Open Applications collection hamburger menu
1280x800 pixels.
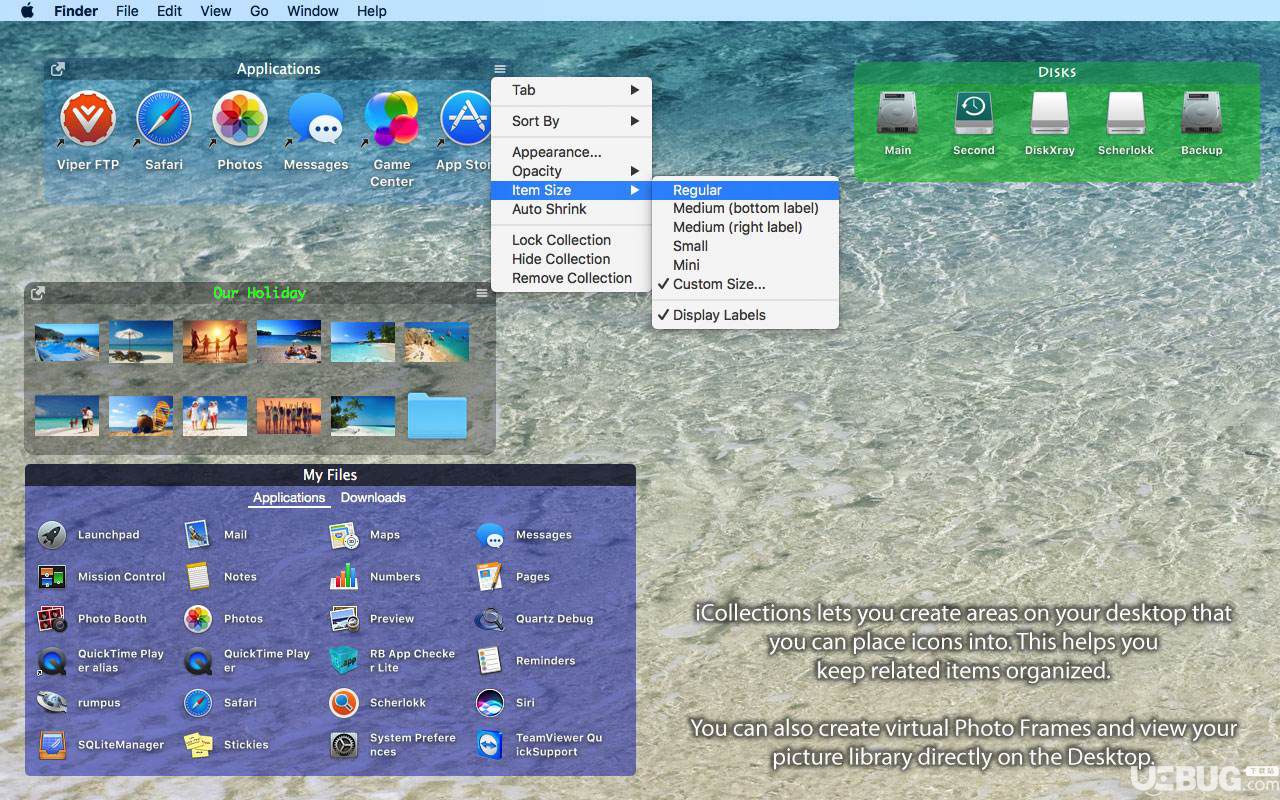point(500,69)
